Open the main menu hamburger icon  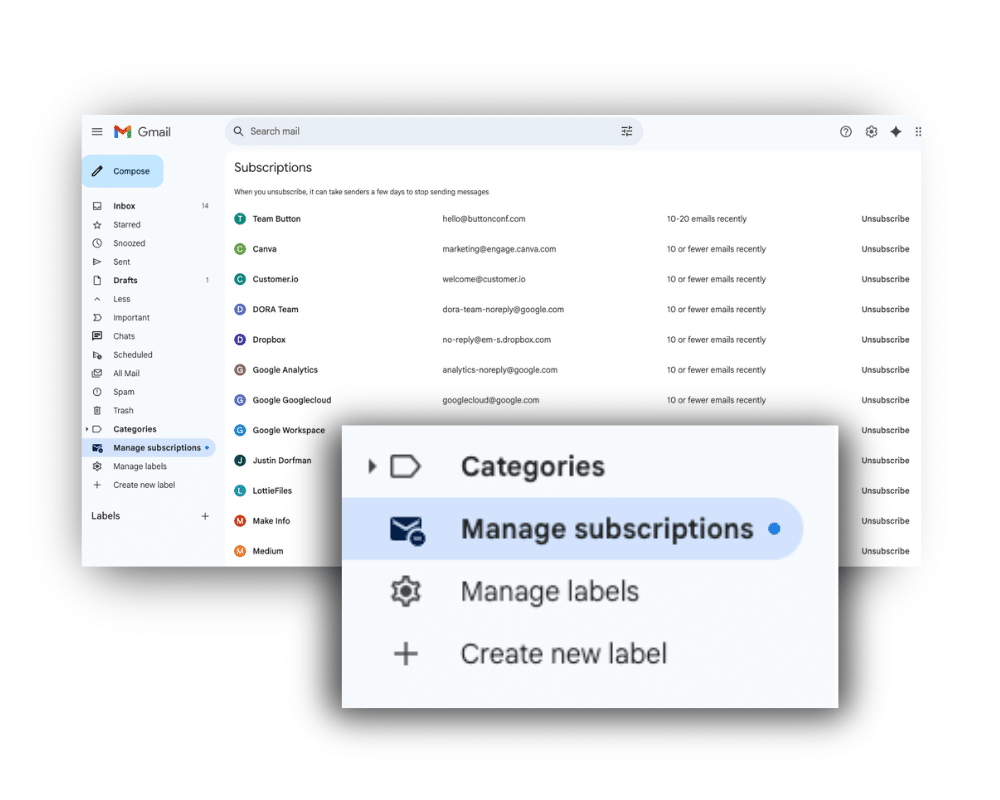97,132
